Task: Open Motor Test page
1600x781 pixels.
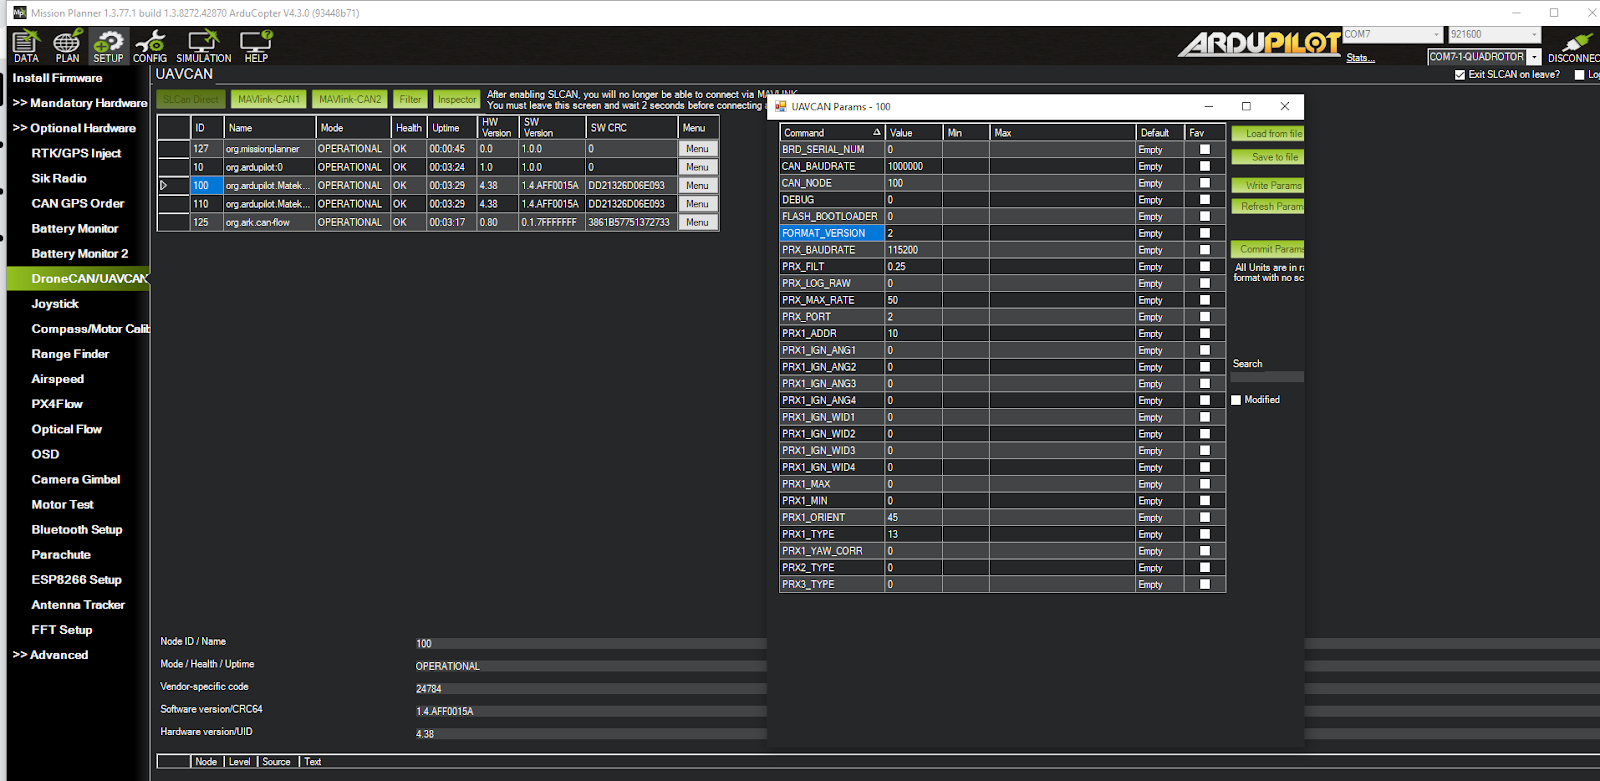Action: 62,505
